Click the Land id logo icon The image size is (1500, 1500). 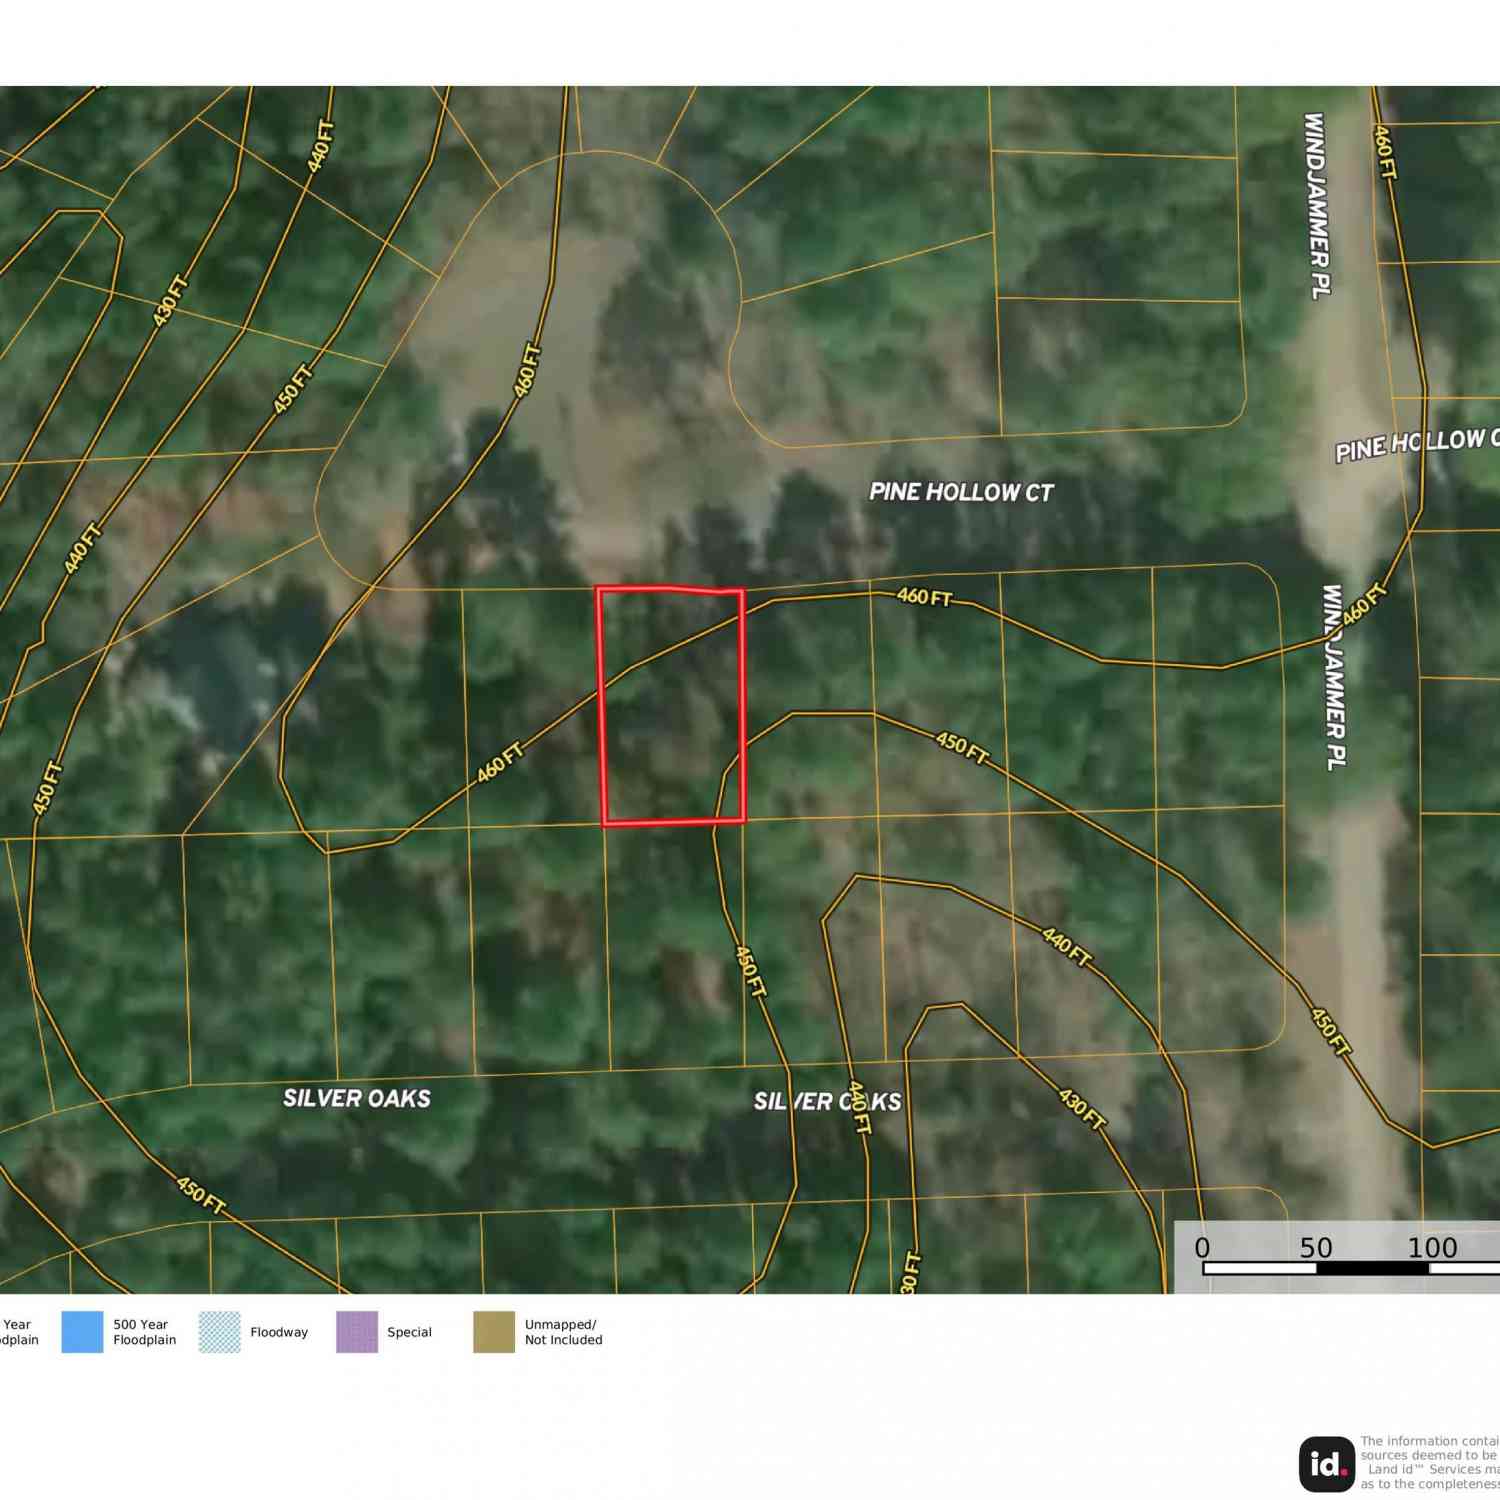1327,1464
